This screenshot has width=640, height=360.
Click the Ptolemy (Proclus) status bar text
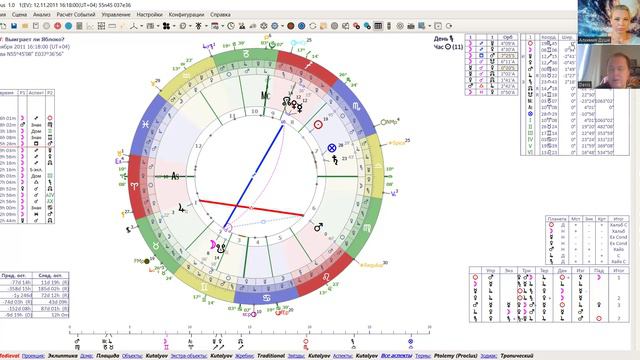[x=456, y=356]
